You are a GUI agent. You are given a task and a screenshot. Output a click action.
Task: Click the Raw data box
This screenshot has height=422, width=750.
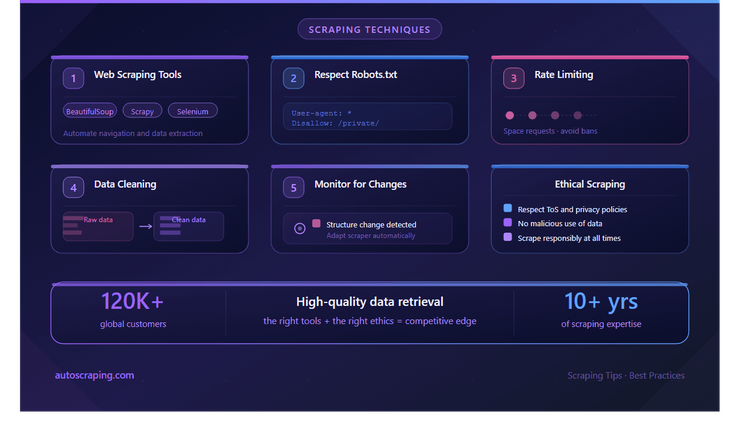98,226
